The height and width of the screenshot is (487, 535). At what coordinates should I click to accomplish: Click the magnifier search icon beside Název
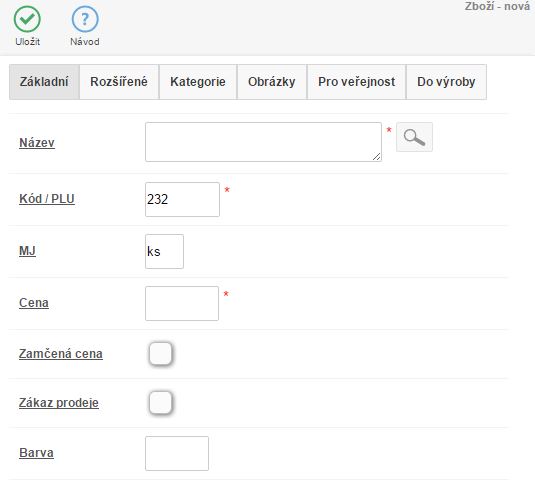pyautogui.click(x=414, y=137)
